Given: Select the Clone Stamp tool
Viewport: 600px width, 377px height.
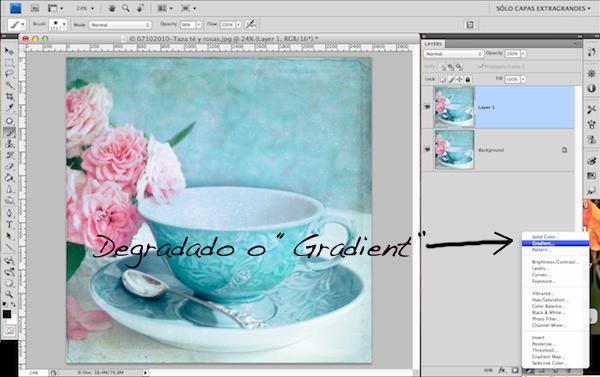Looking at the screenshot, I should [9, 144].
